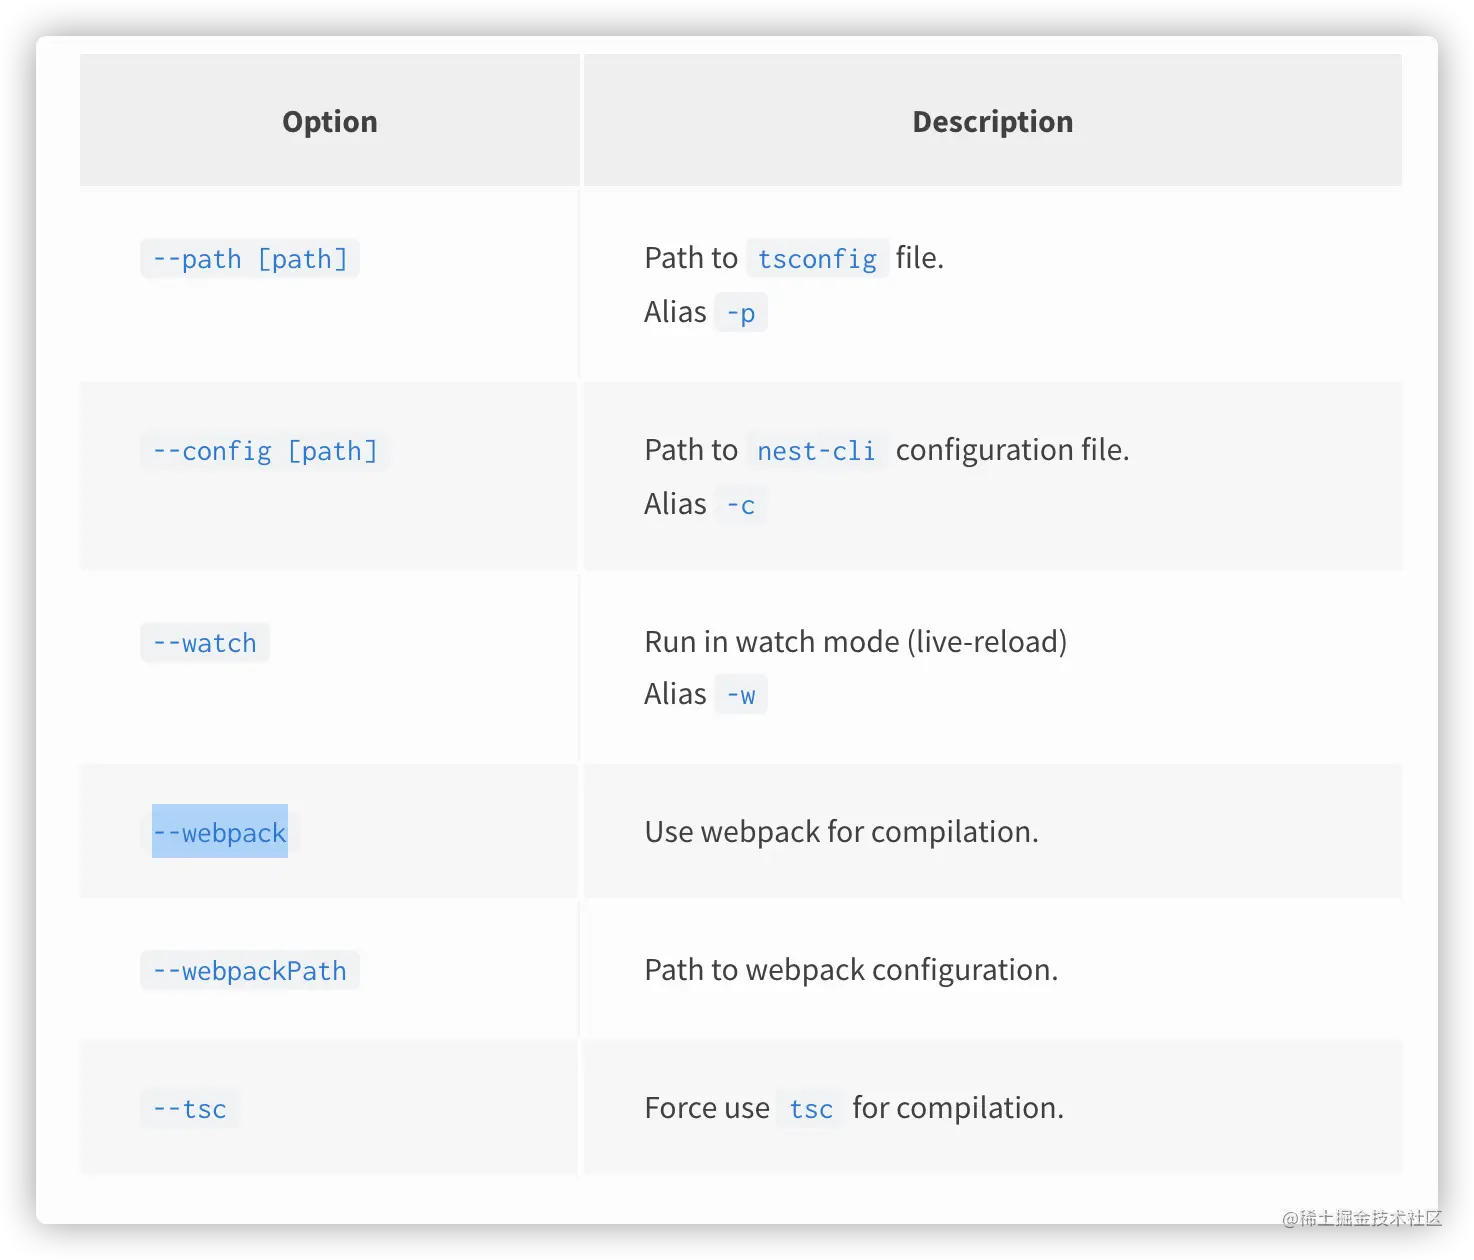This screenshot has height=1260, width=1474.
Task: Click the Option column header
Action: click(x=330, y=122)
